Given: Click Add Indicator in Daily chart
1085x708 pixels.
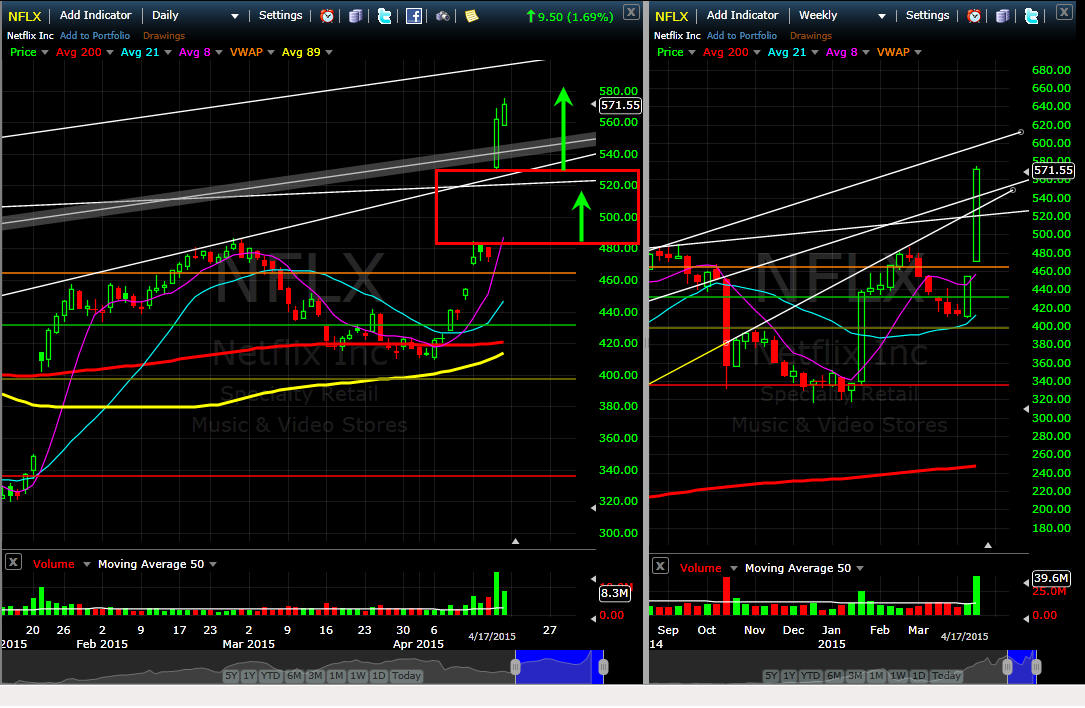Looking at the screenshot, I should [x=95, y=15].
